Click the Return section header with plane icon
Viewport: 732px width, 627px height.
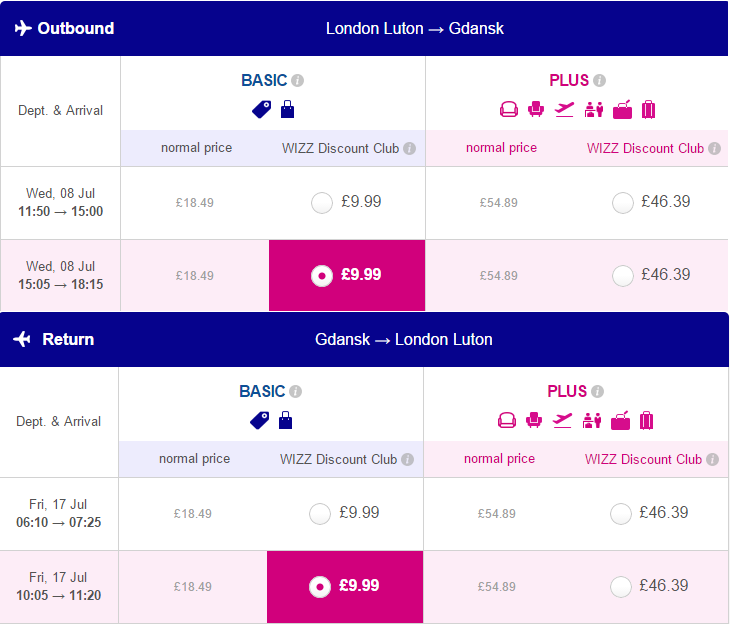click(x=364, y=339)
